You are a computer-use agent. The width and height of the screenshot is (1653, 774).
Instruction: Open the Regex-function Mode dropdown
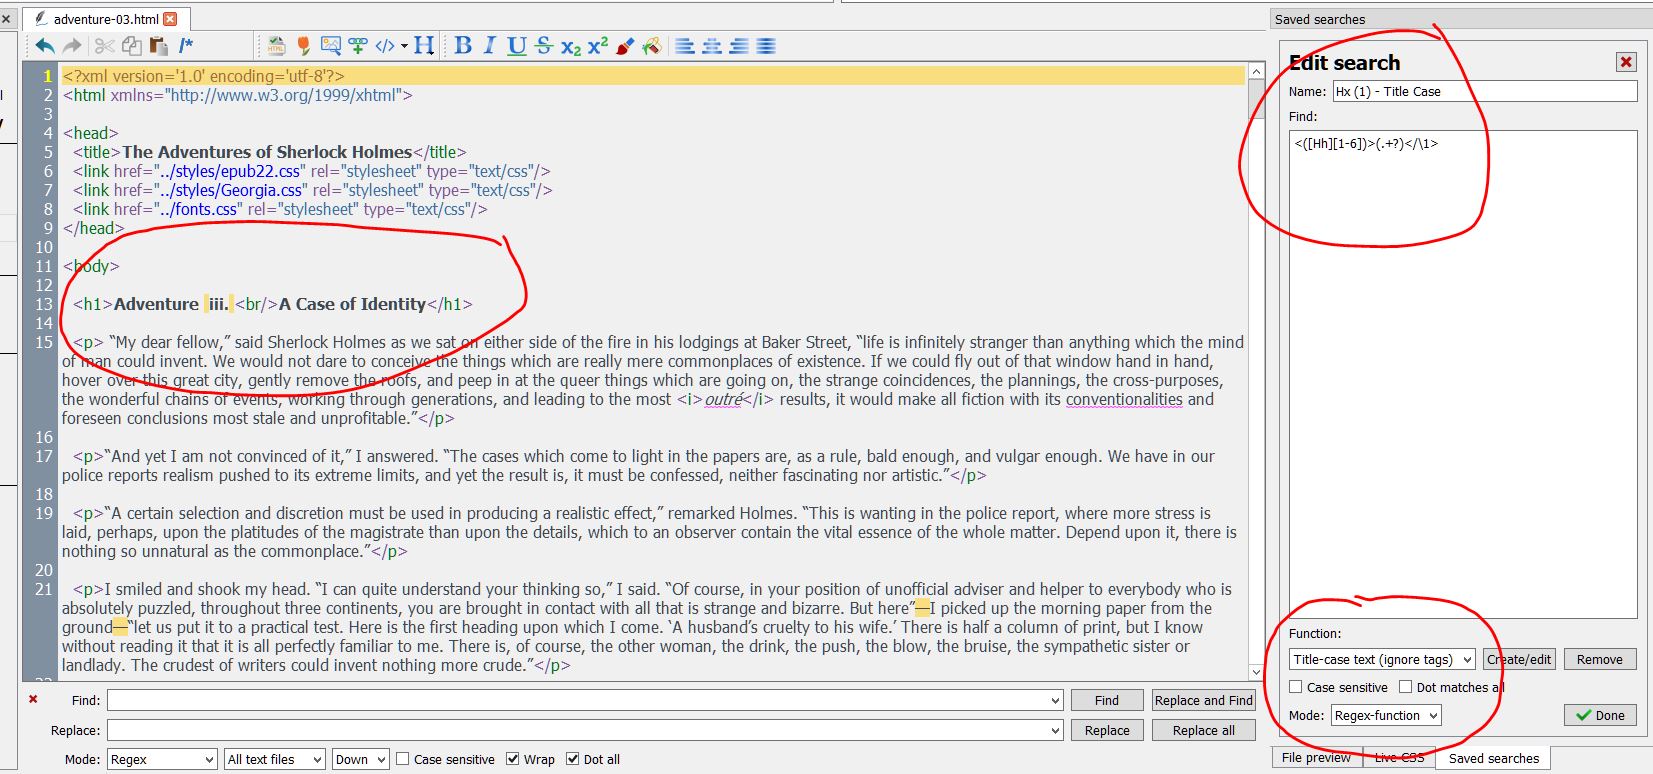tap(1386, 715)
